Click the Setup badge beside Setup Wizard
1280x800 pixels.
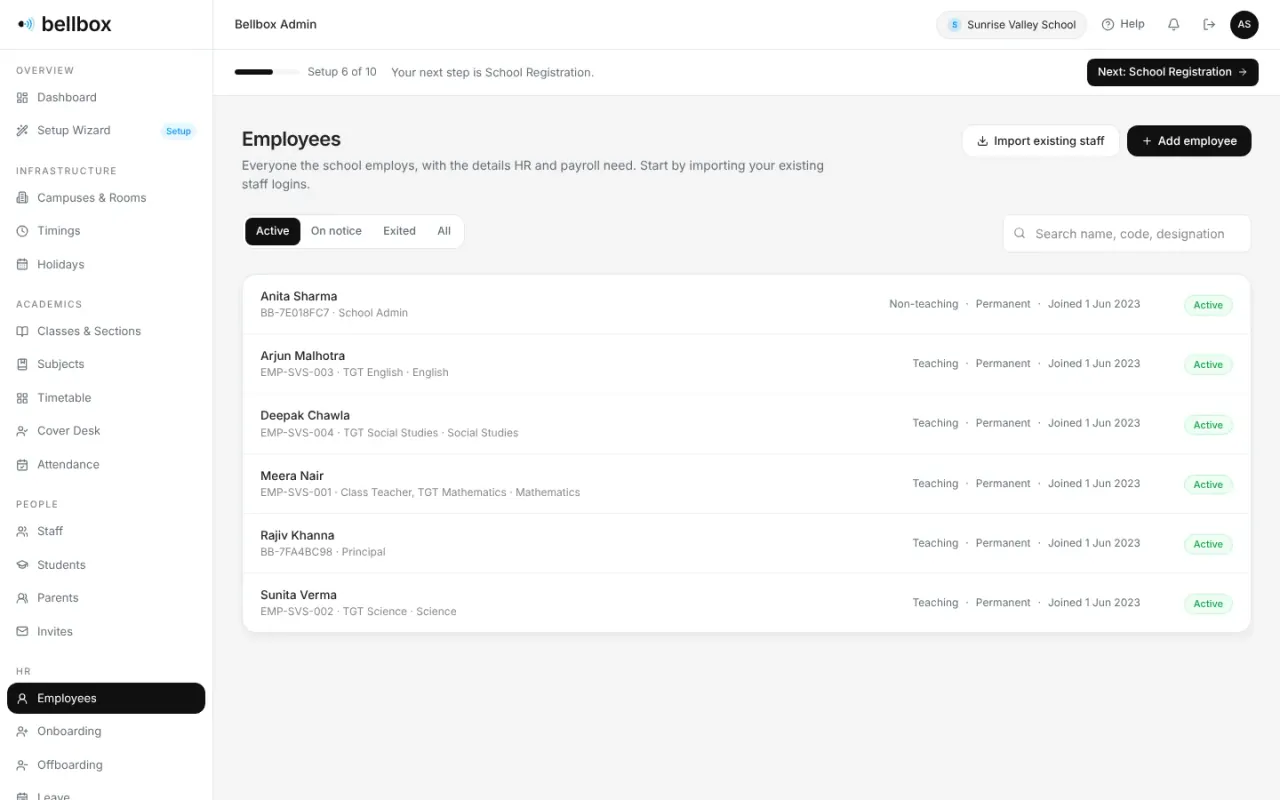[178, 131]
